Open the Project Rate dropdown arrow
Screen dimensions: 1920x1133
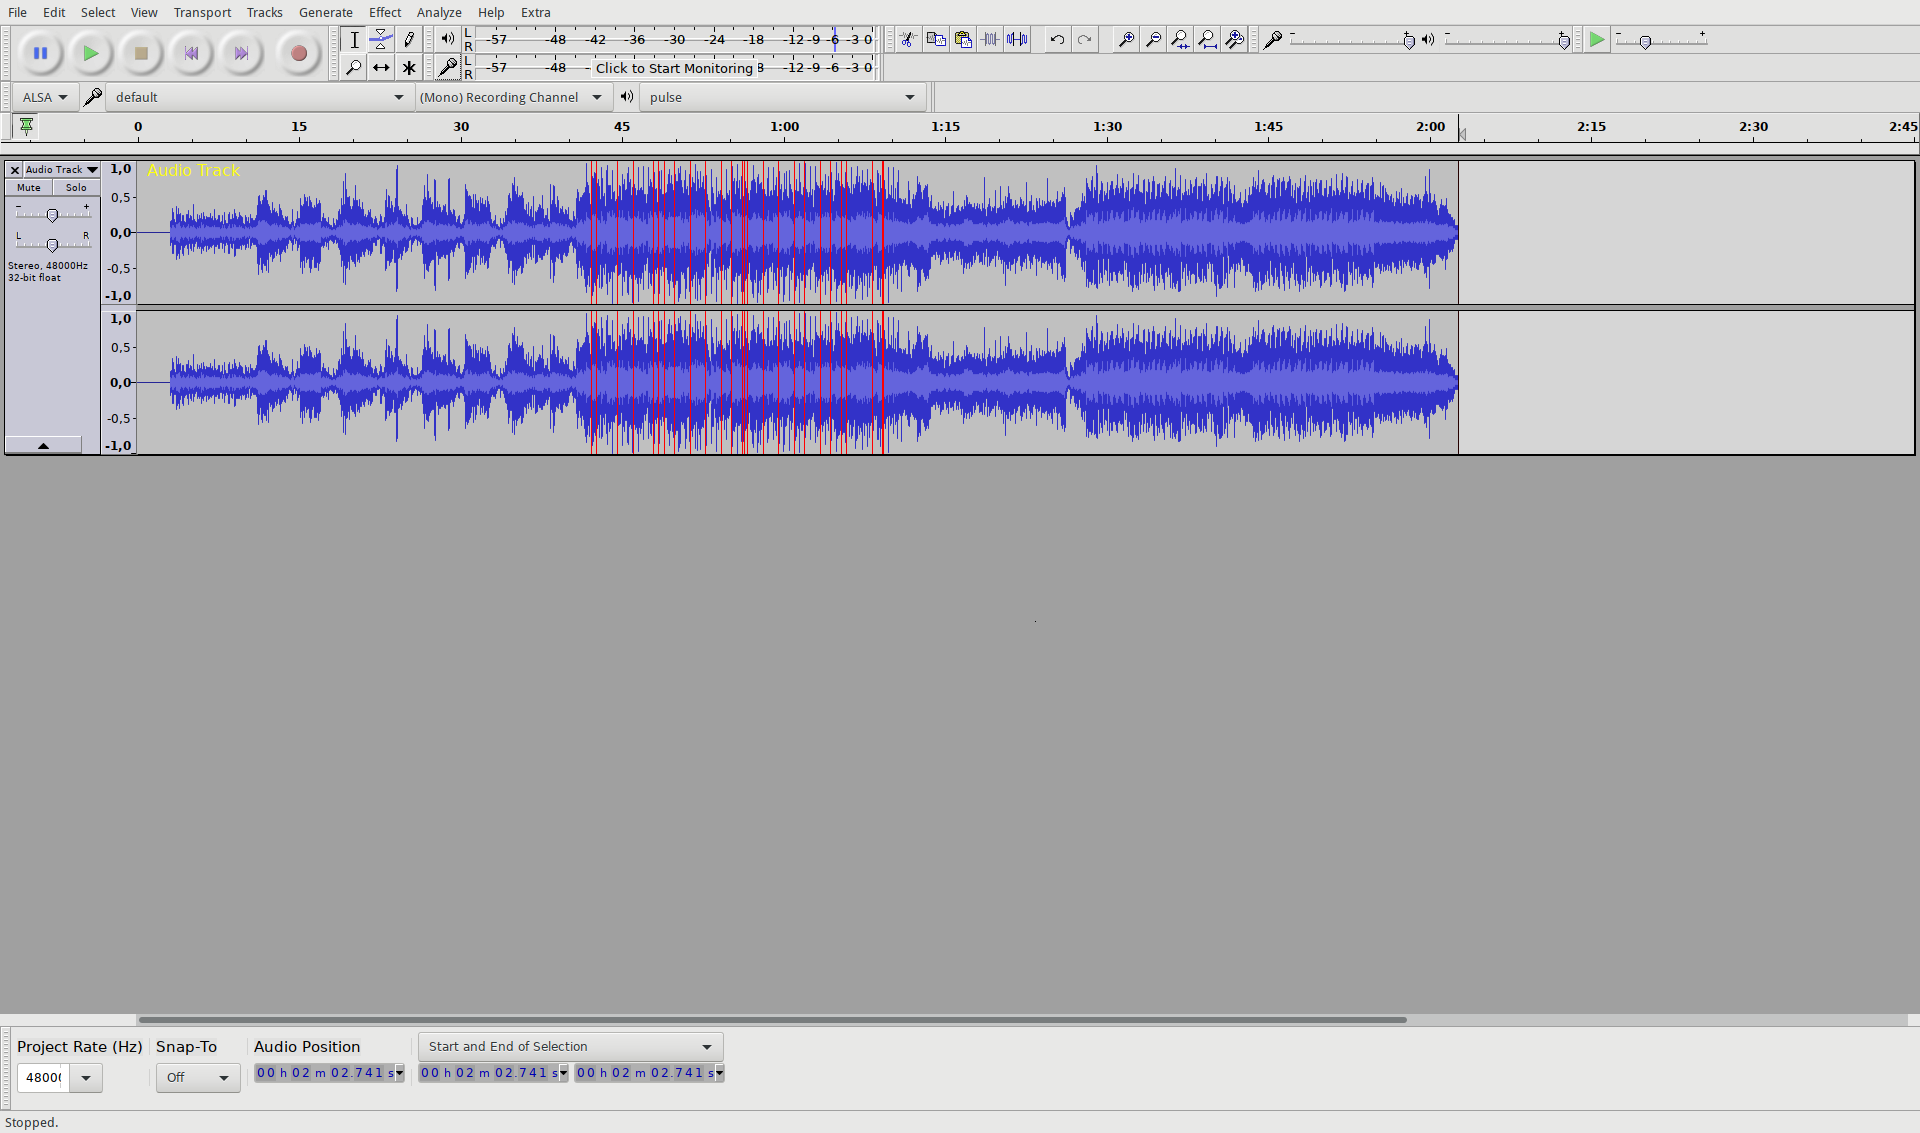[x=86, y=1078]
